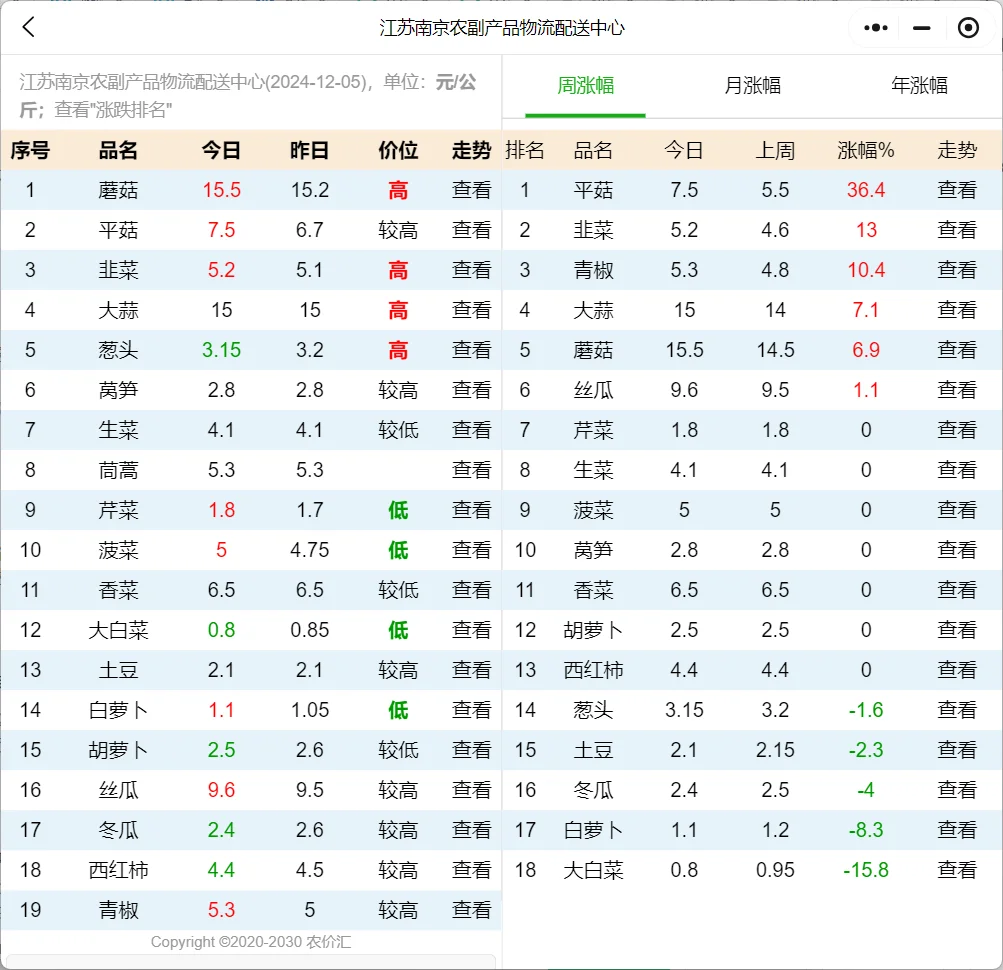The width and height of the screenshot is (1003, 970).
Task: Click the 排名 column header
Action: (525, 150)
